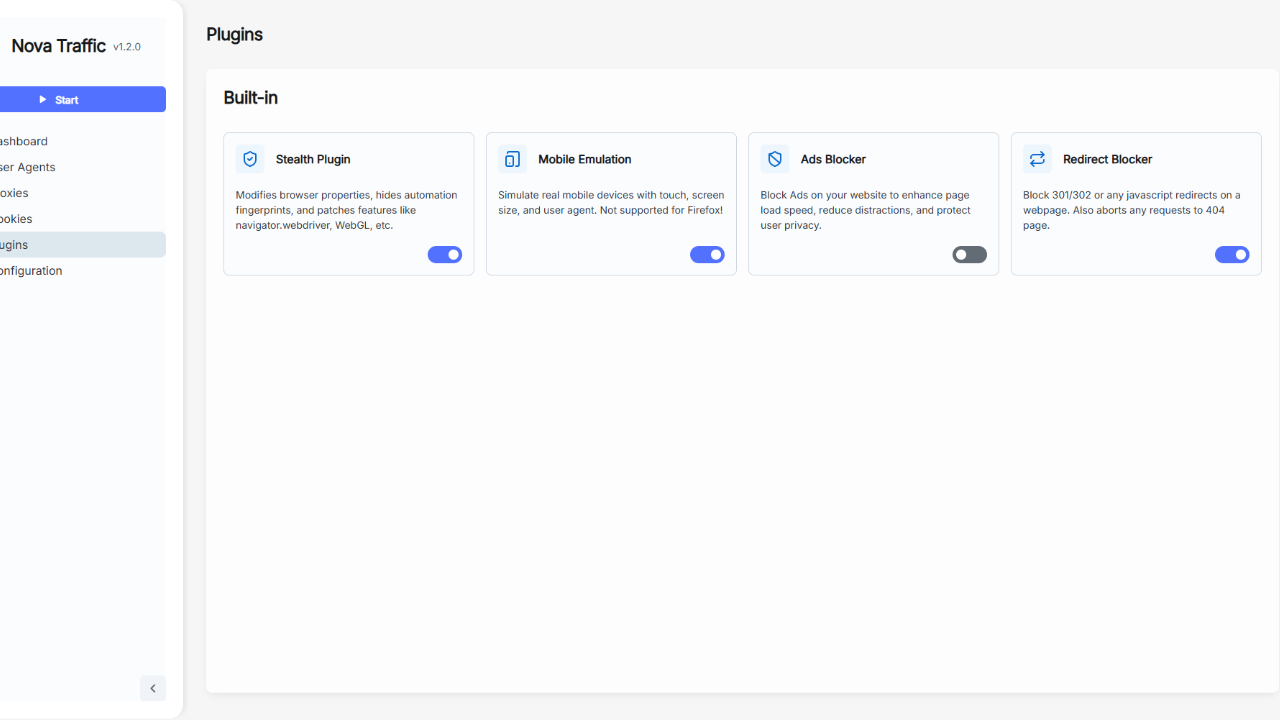Click the Stealth Plugin shield icon
1280x720 pixels.
click(x=250, y=159)
